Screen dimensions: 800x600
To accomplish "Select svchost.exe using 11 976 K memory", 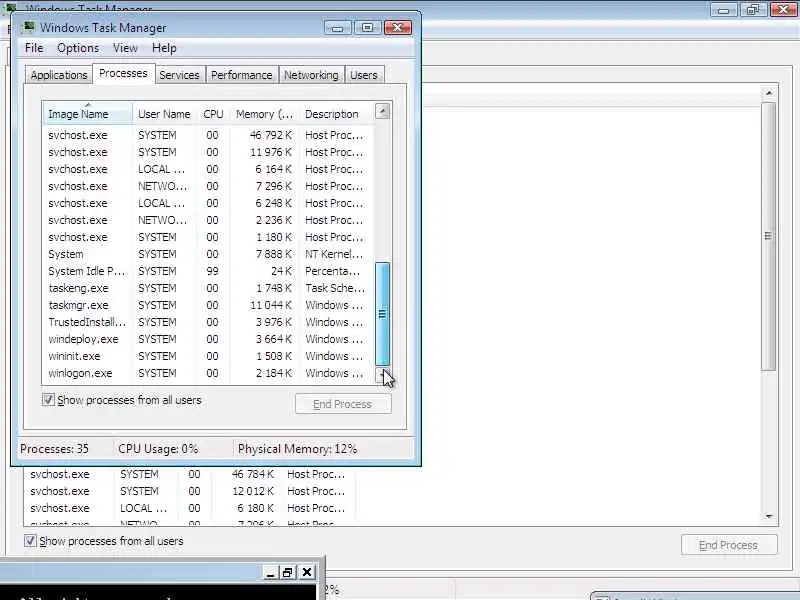I will point(208,152).
